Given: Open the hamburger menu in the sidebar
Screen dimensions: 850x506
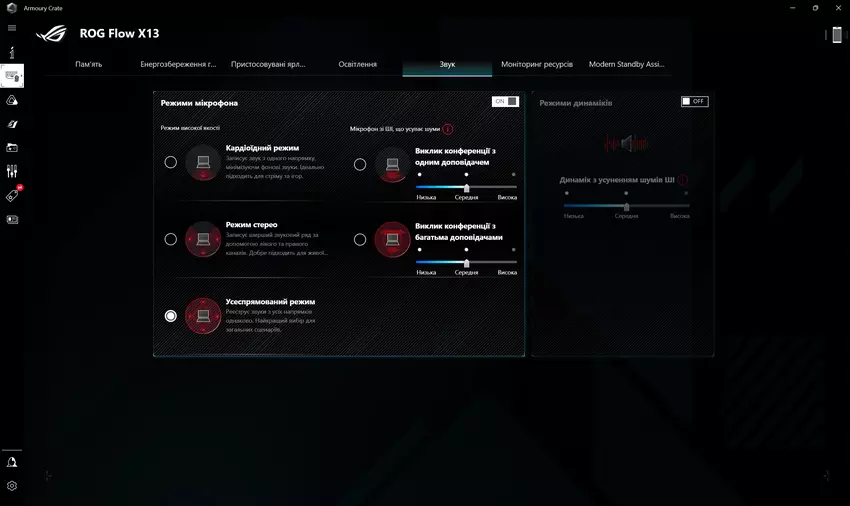Looking at the screenshot, I should coord(12,27).
